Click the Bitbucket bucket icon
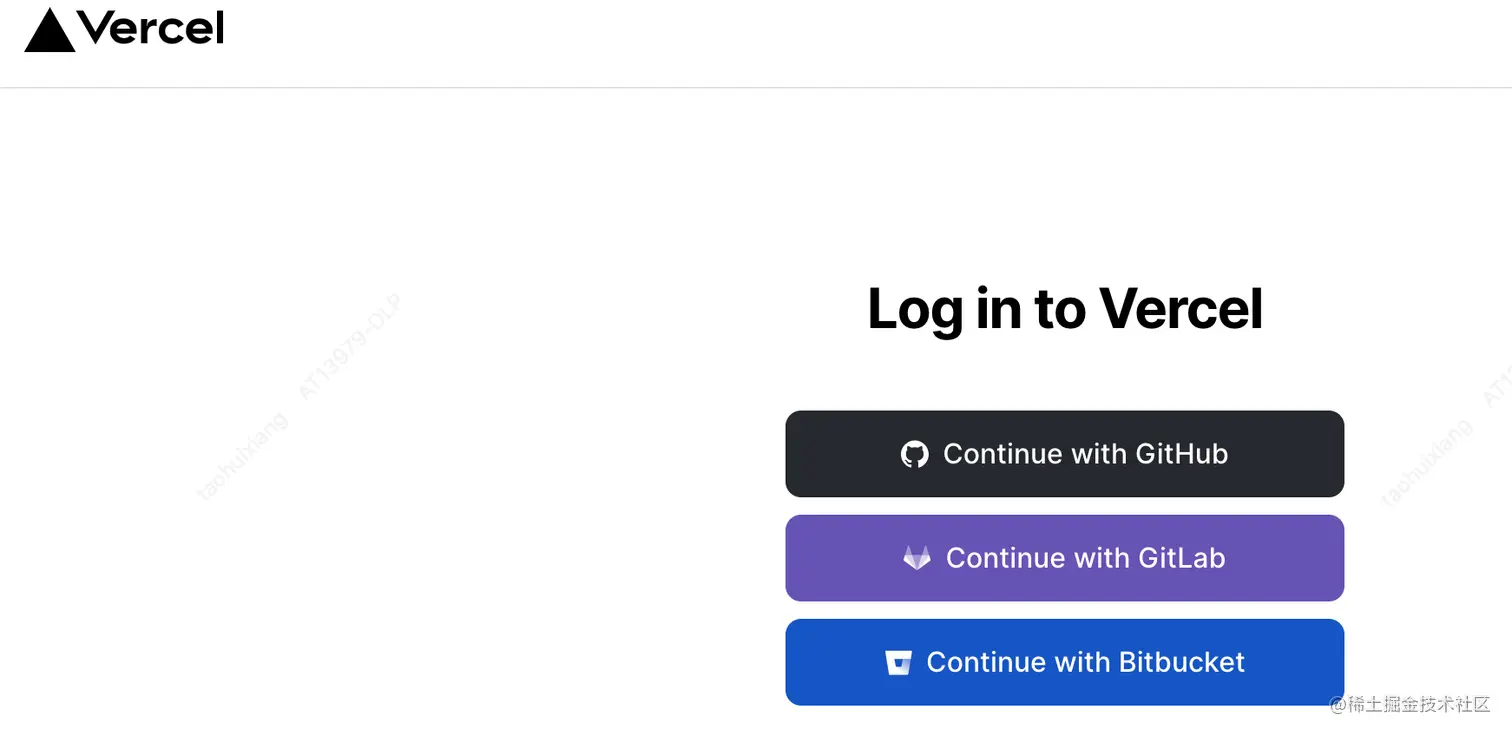This screenshot has height=736, width=1512. pos(898,663)
